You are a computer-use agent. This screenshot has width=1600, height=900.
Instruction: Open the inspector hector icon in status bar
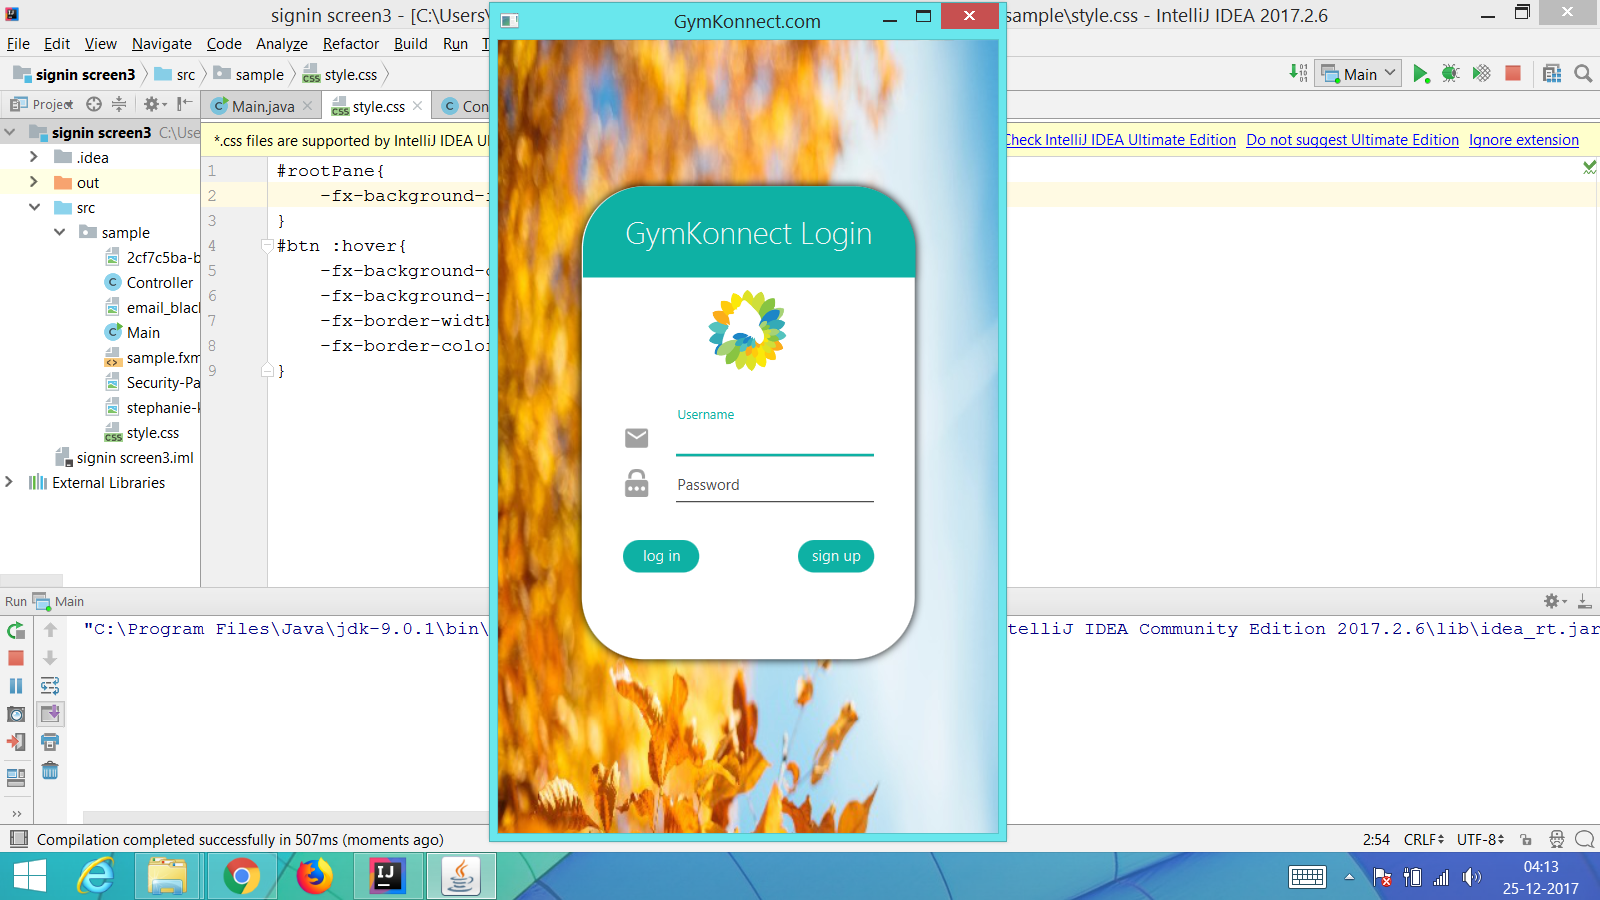click(1557, 840)
